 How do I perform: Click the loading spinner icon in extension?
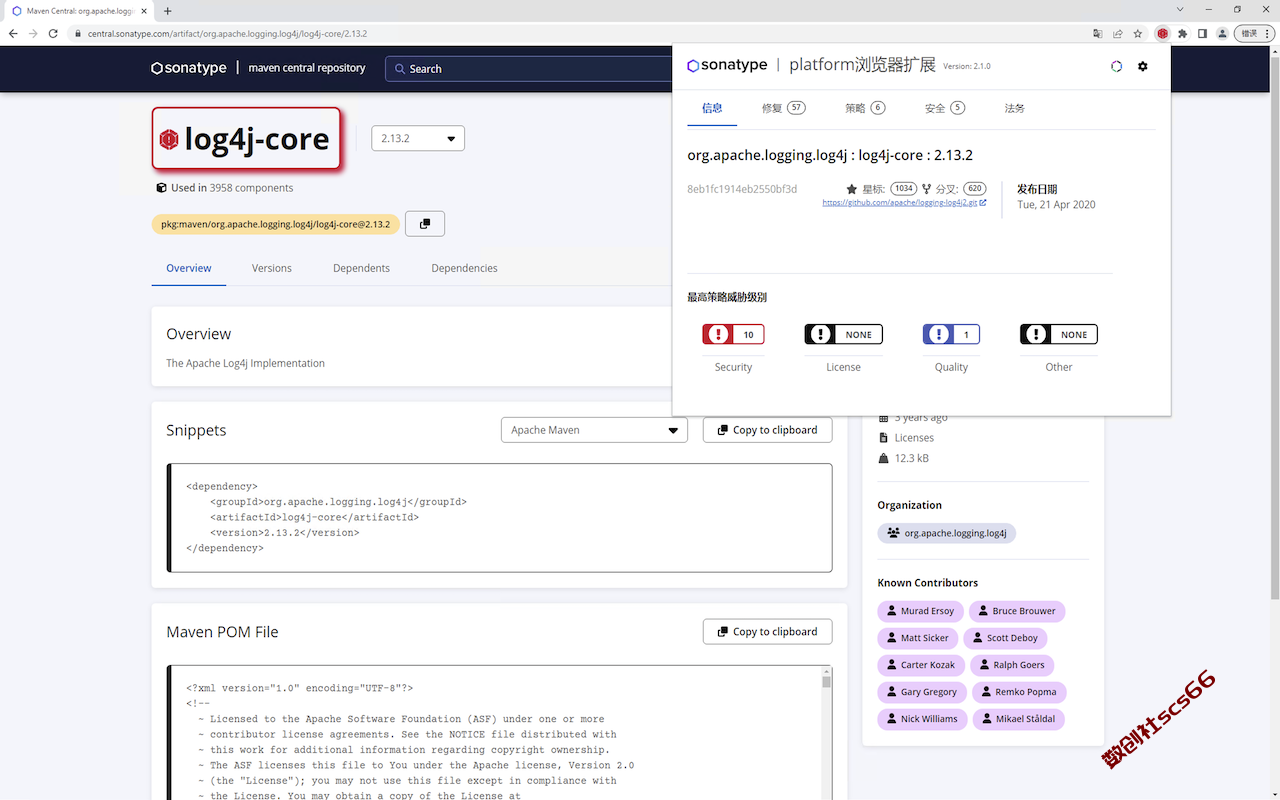tap(1117, 66)
